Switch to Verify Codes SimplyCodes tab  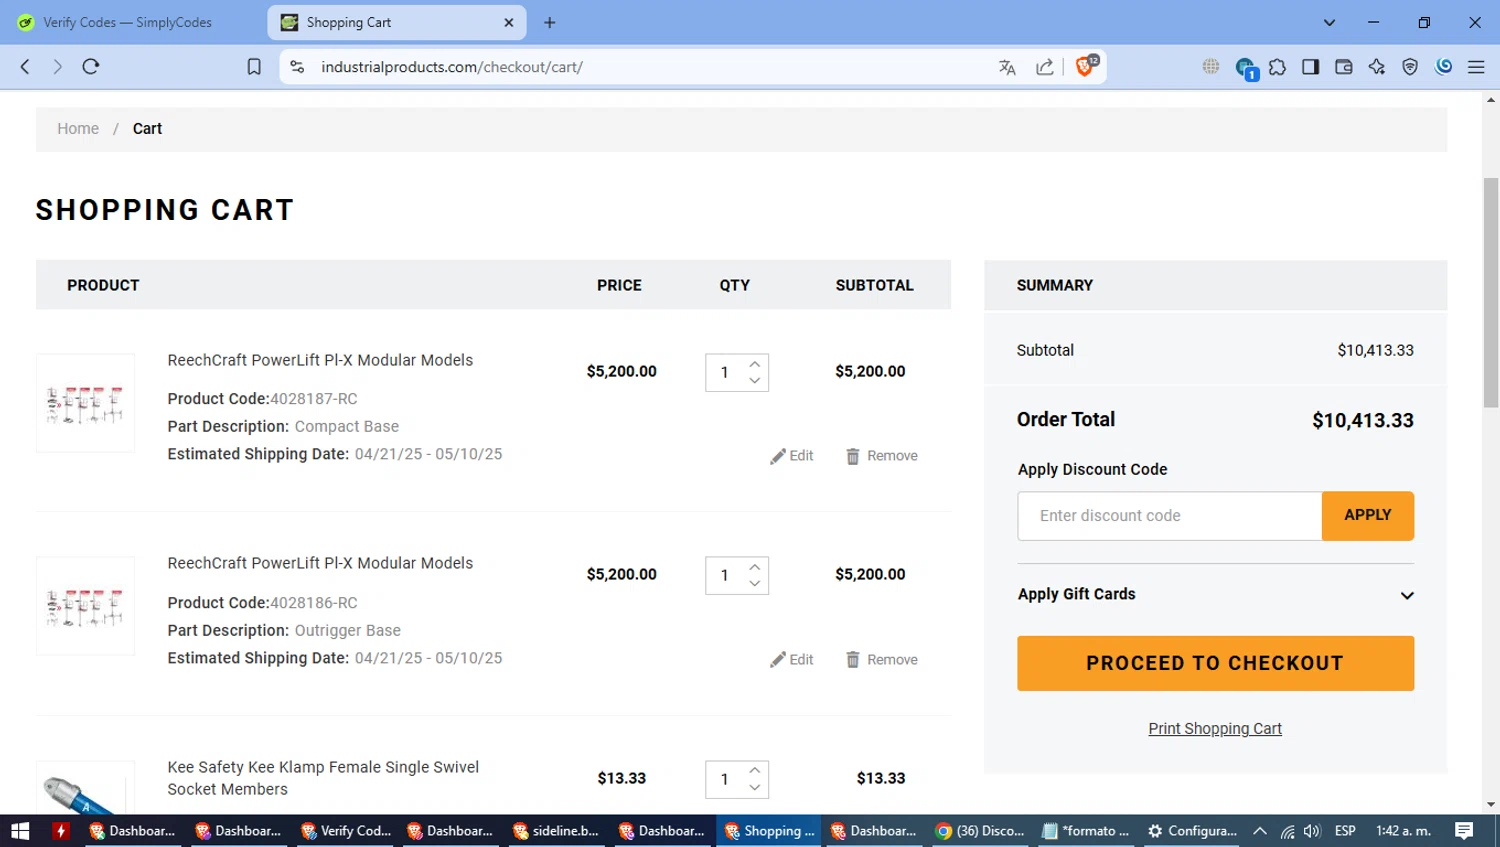pyautogui.click(x=128, y=22)
